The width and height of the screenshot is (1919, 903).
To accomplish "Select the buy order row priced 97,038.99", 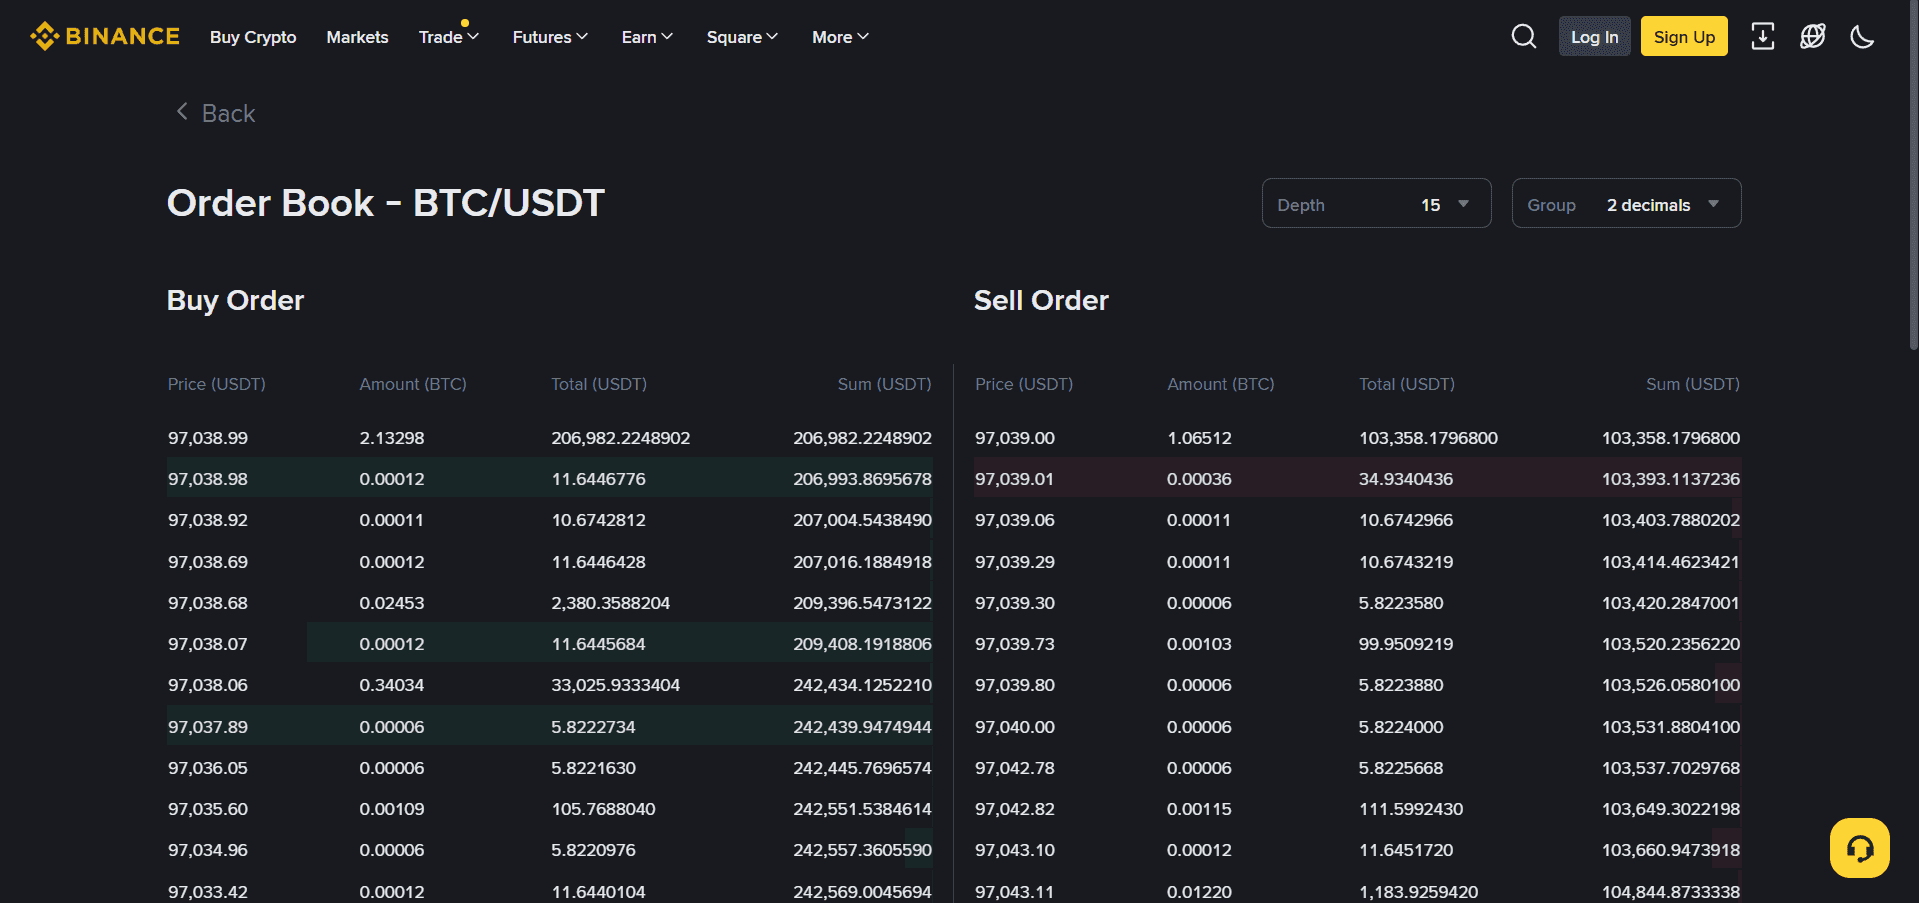I will click(550, 437).
